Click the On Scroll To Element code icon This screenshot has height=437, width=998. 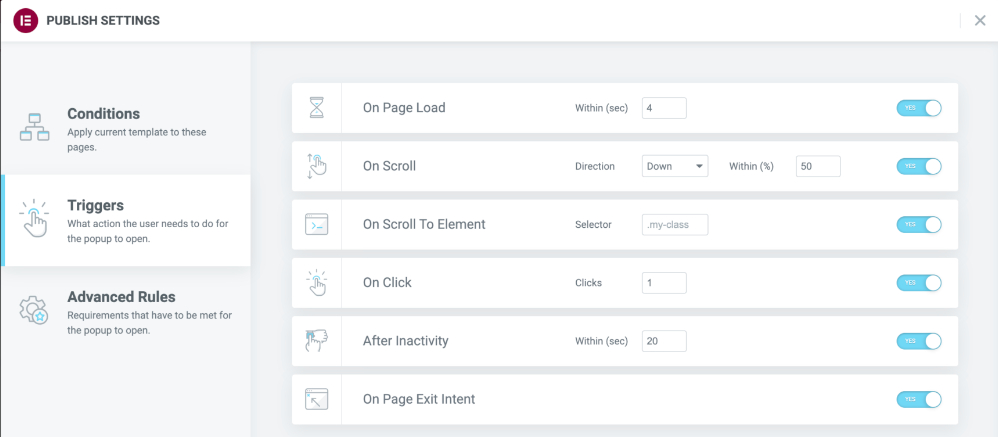pos(316,225)
